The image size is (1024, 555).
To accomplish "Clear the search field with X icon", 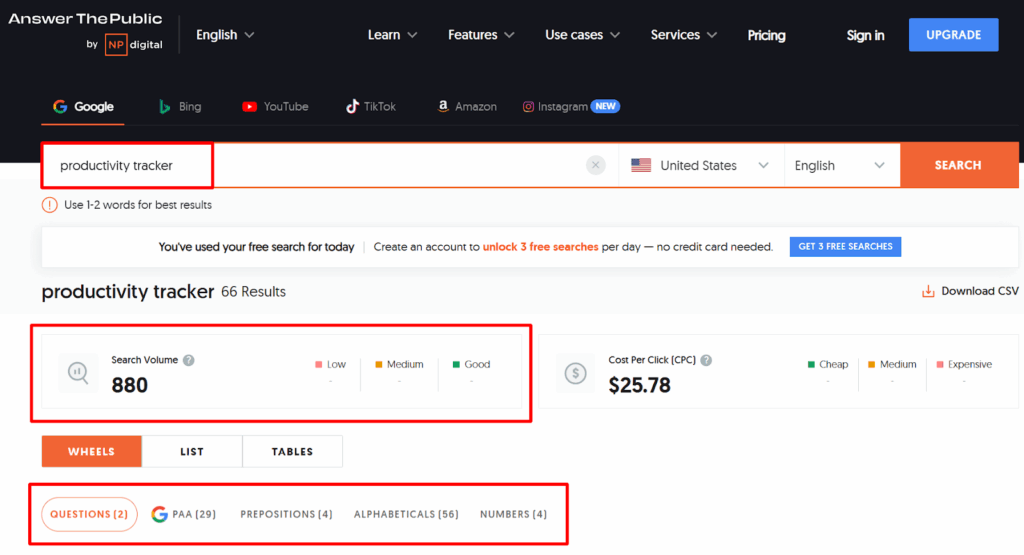I will click(x=596, y=165).
